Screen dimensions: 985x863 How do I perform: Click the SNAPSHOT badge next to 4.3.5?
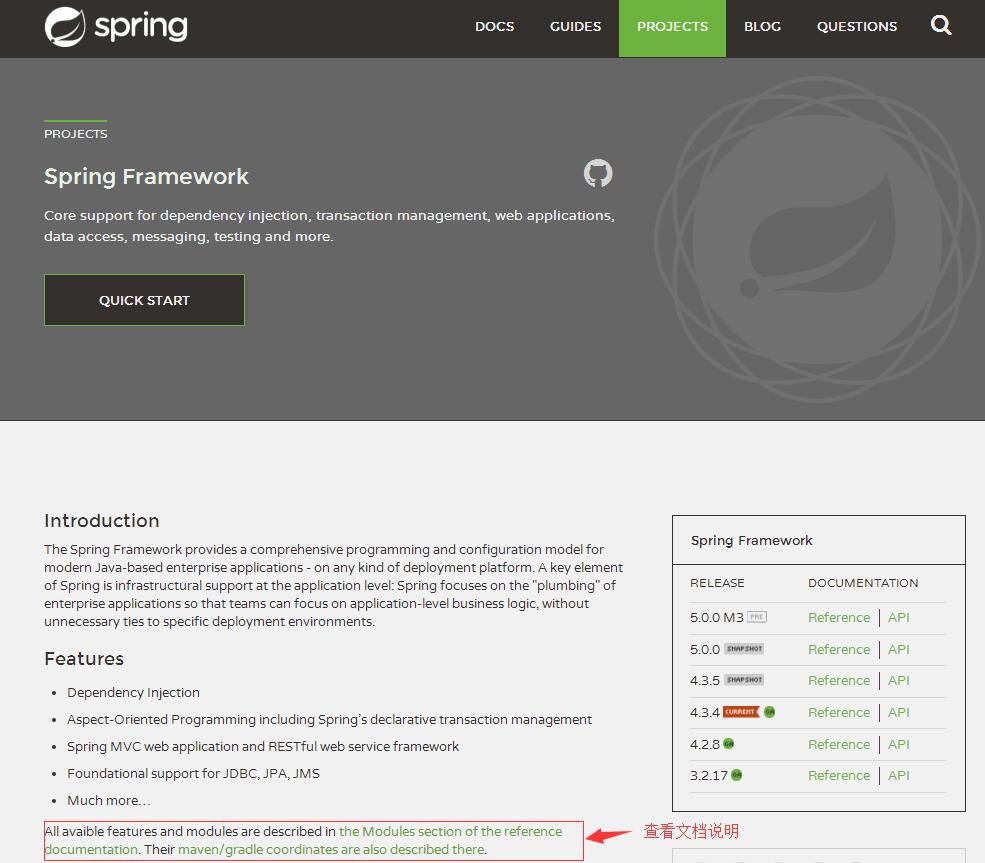tap(744, 680)
